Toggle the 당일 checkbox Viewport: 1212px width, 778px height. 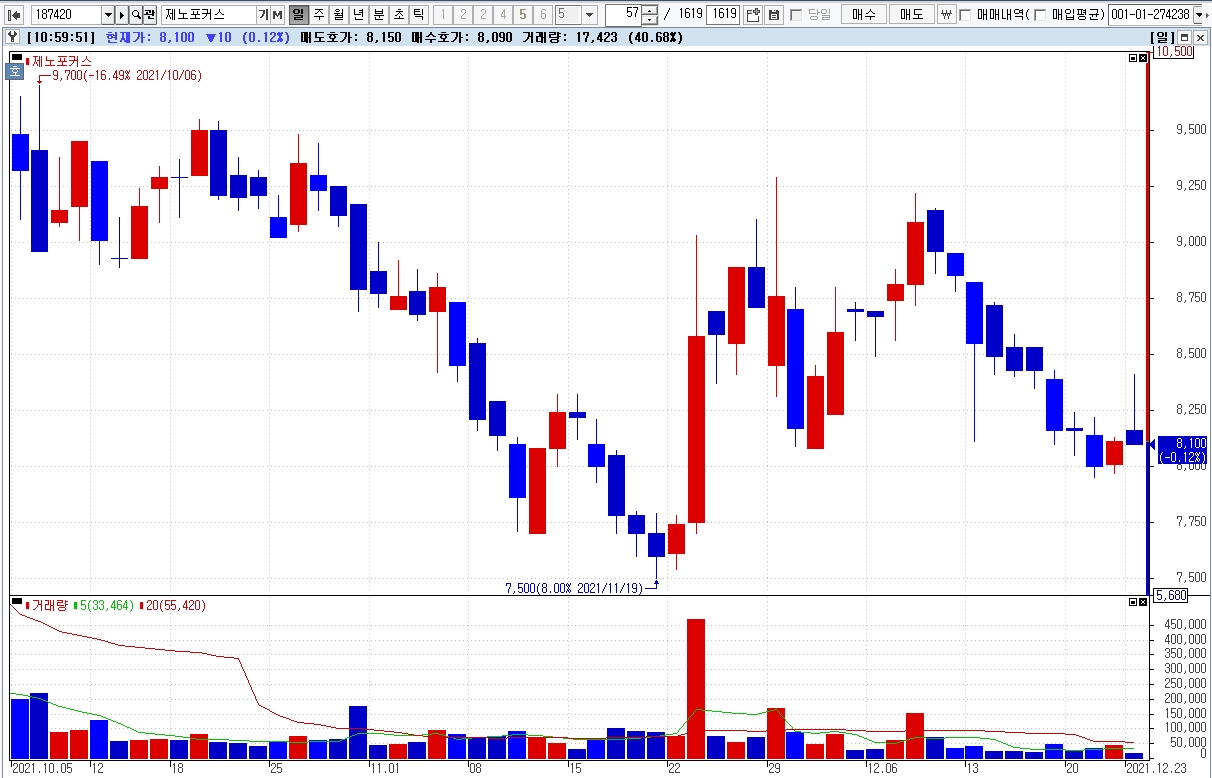click(796, 15)
